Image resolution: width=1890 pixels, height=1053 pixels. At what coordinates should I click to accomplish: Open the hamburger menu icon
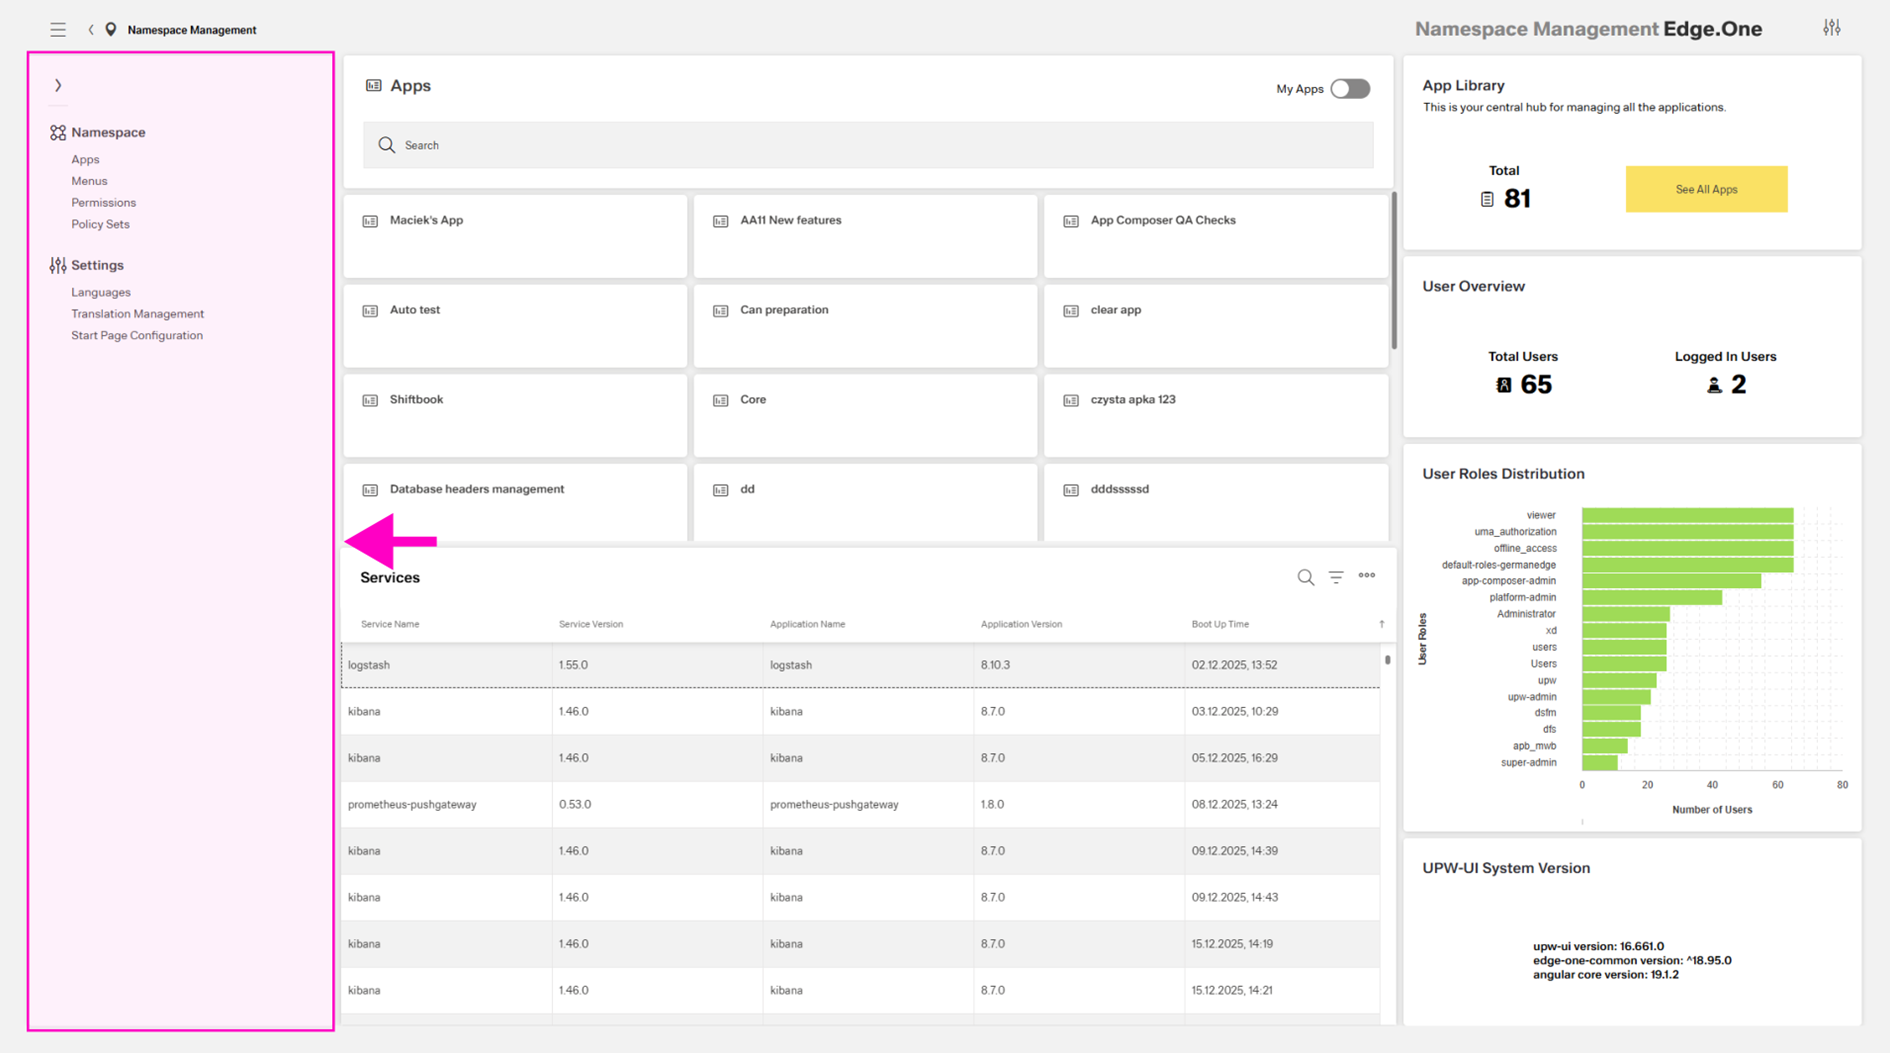coord(58,30)
